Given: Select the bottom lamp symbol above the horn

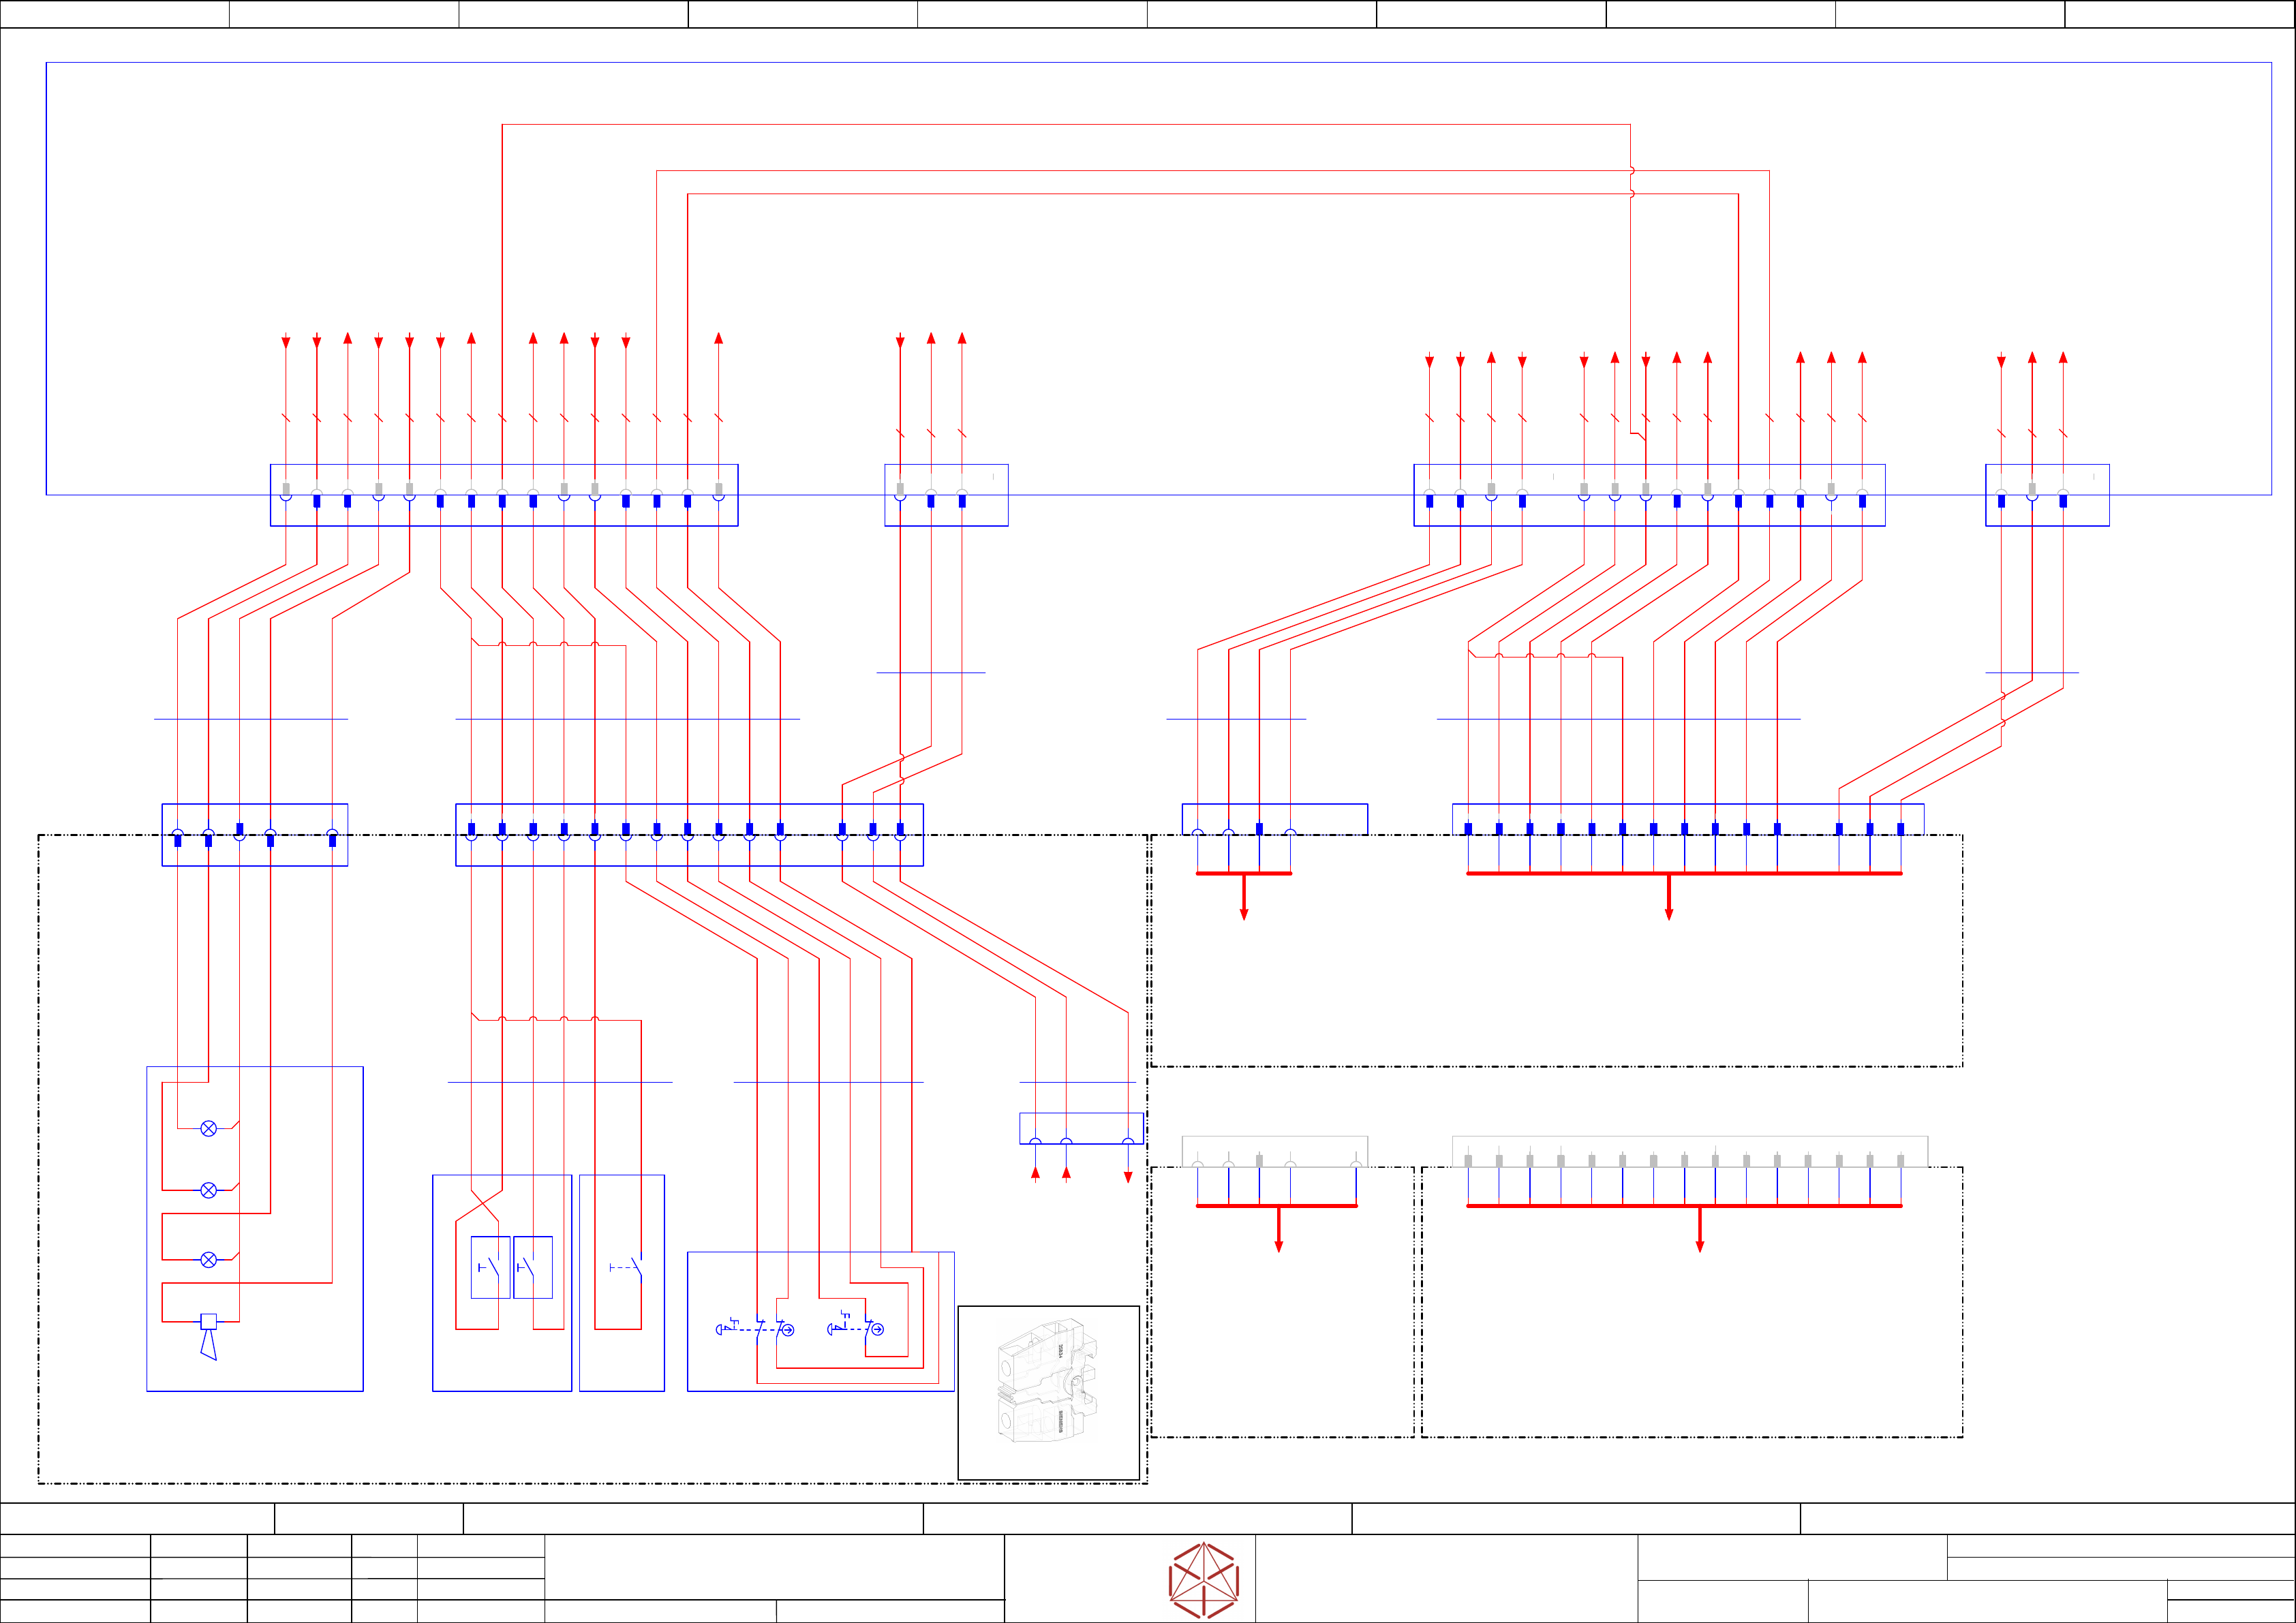Looking at the screenshot, I should click(208, 1260).
